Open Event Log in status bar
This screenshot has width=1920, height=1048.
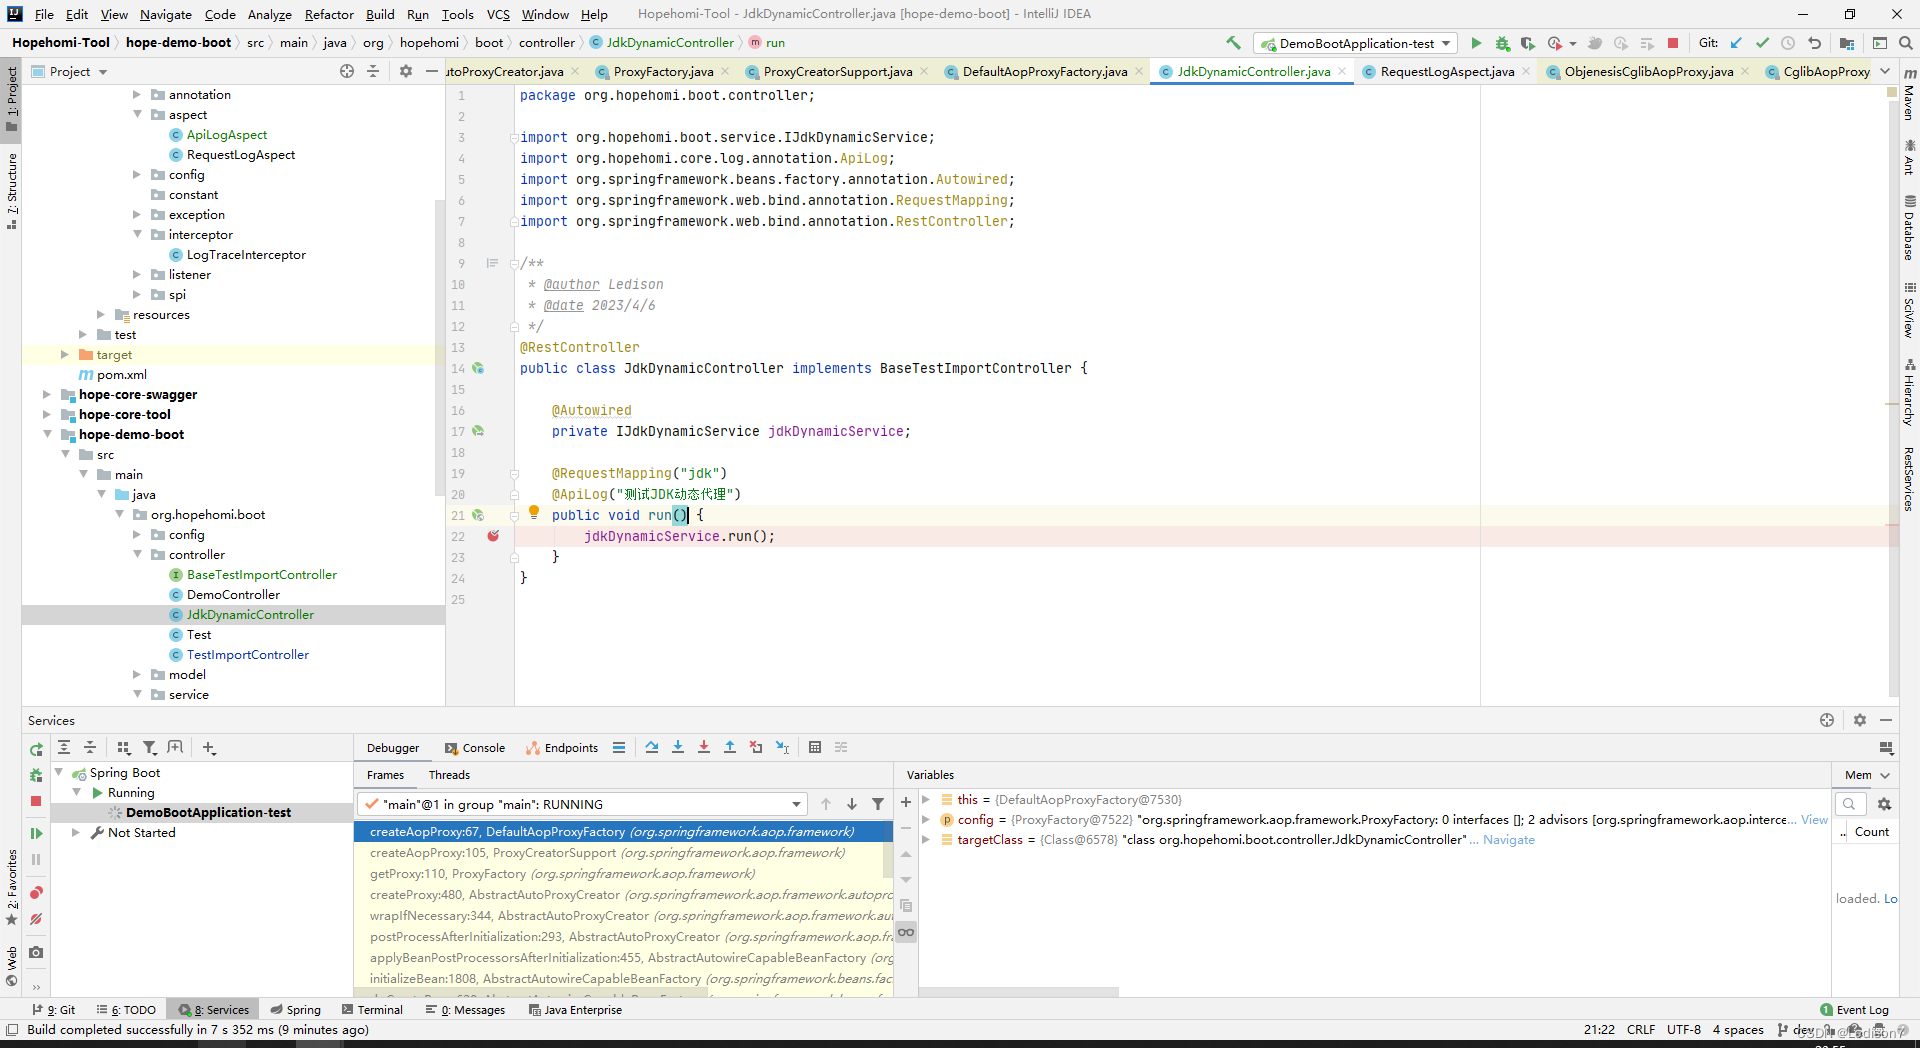point(1855,1010)
